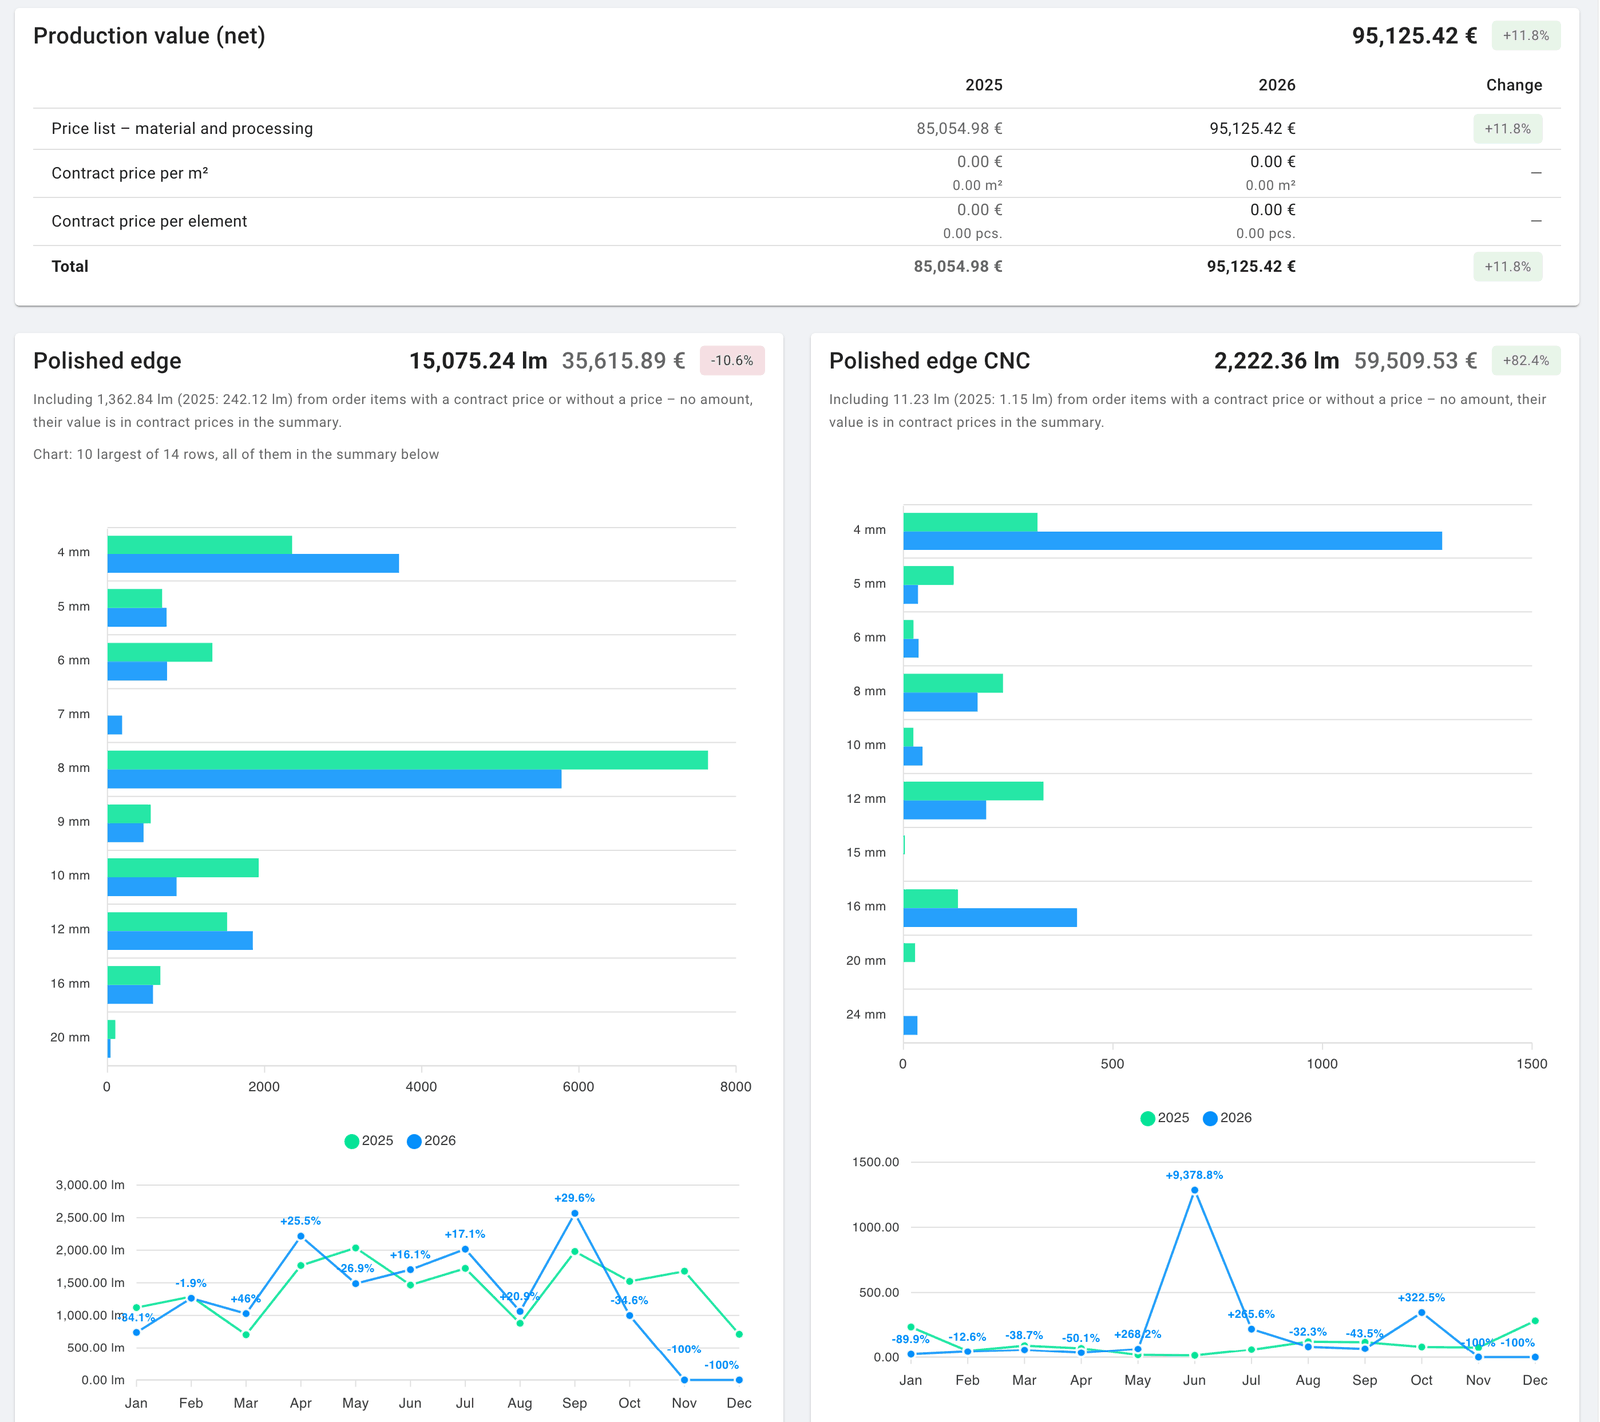The width and height of the screenshot is (1600, 1422).
Task: Click the +322.5% October point in CNC chart
Action: click(x=1421, y=1312)
